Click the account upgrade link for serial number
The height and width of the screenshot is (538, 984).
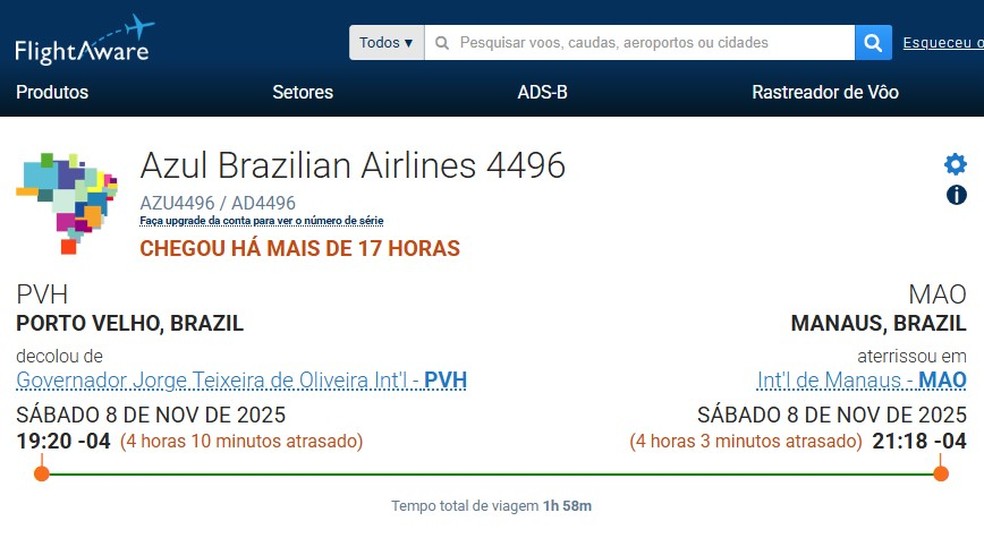click(x=261, y=220)
